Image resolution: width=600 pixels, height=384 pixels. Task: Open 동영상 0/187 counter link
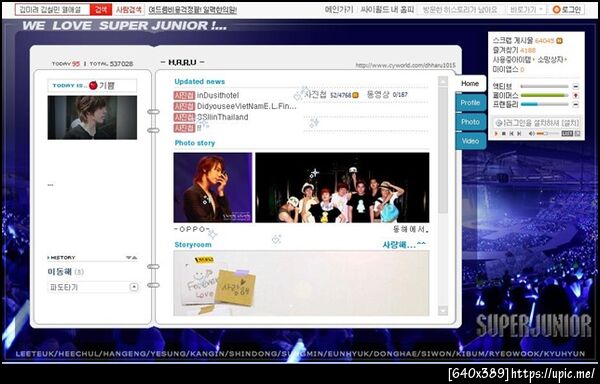pyautogui.click(x=387, y=94)
